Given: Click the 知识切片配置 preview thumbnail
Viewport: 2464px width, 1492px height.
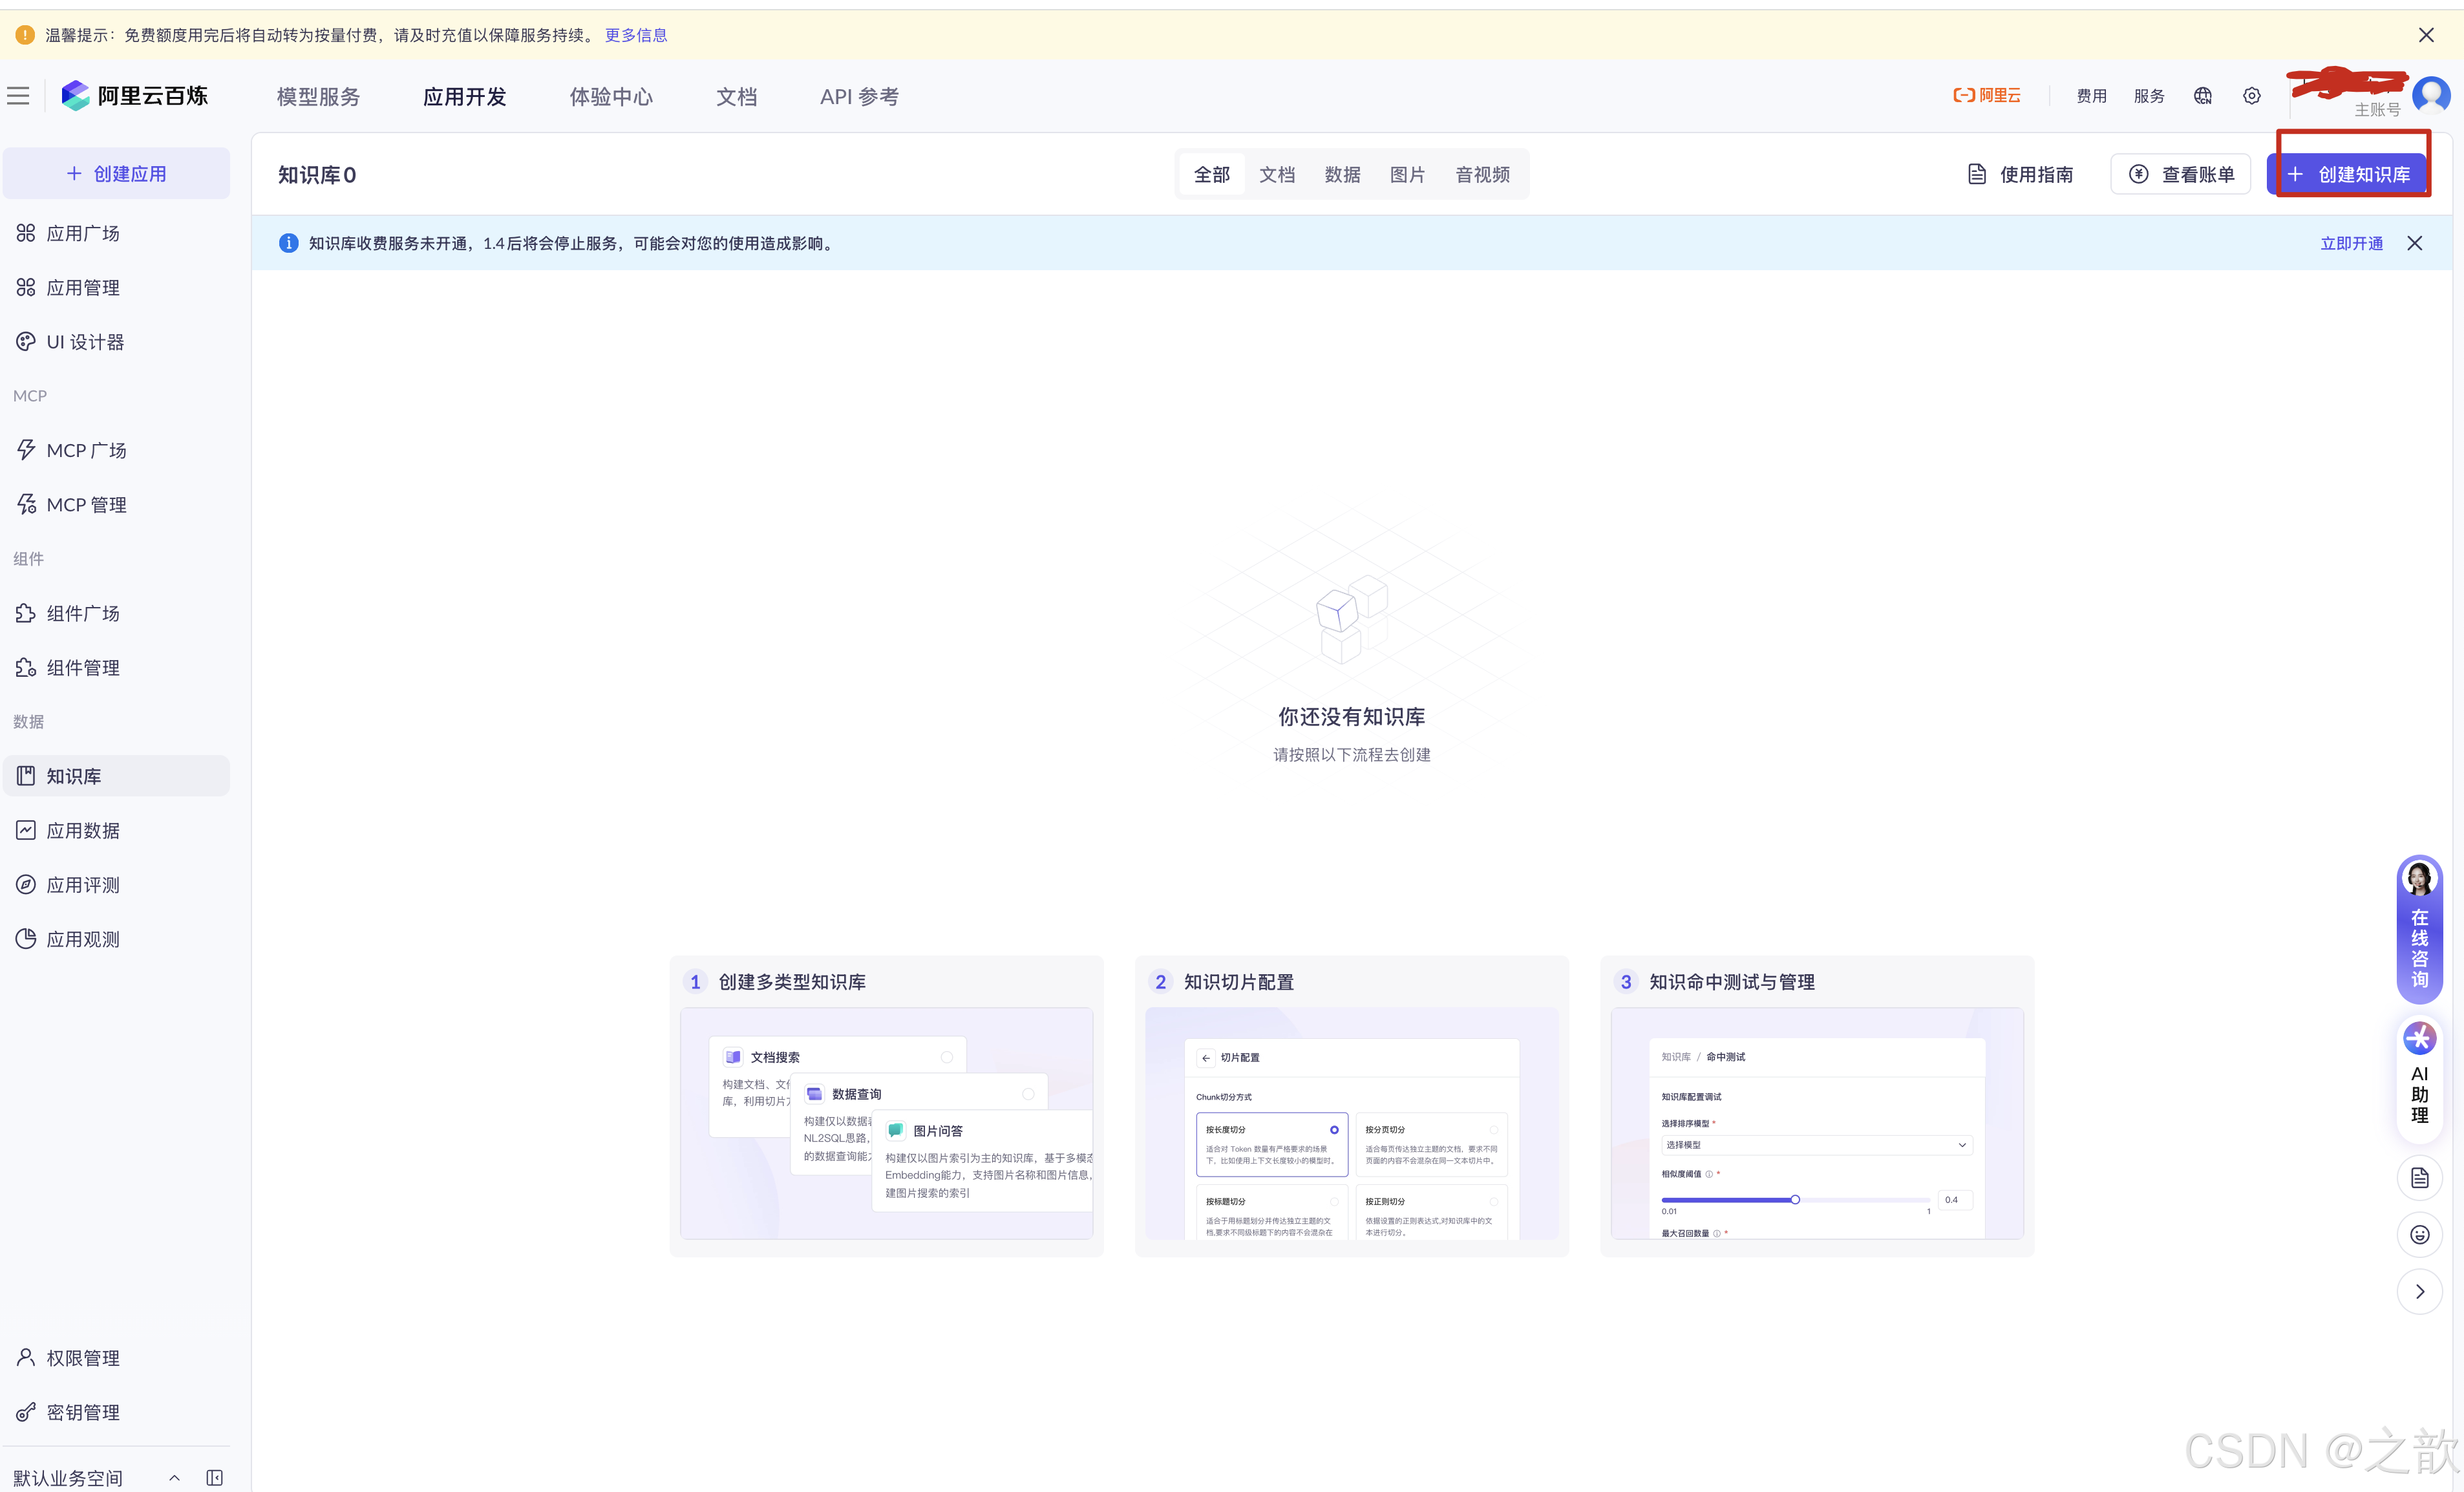Looking at the screenshot, I should click(1351, 1123).
